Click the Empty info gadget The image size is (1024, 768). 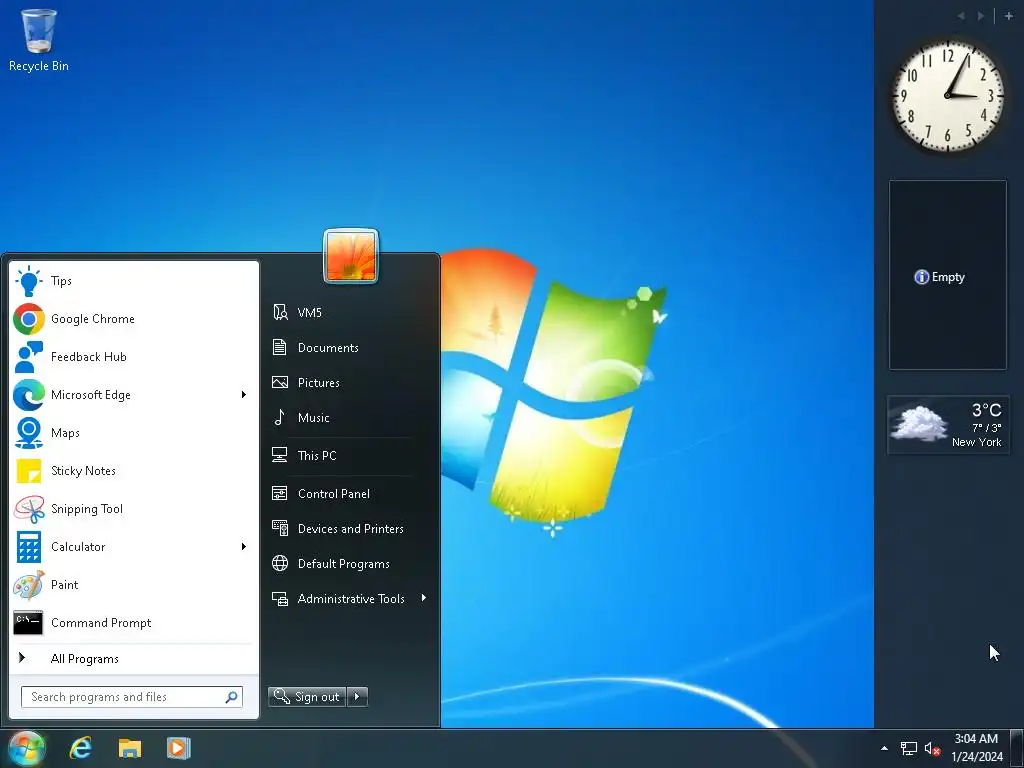948,275
